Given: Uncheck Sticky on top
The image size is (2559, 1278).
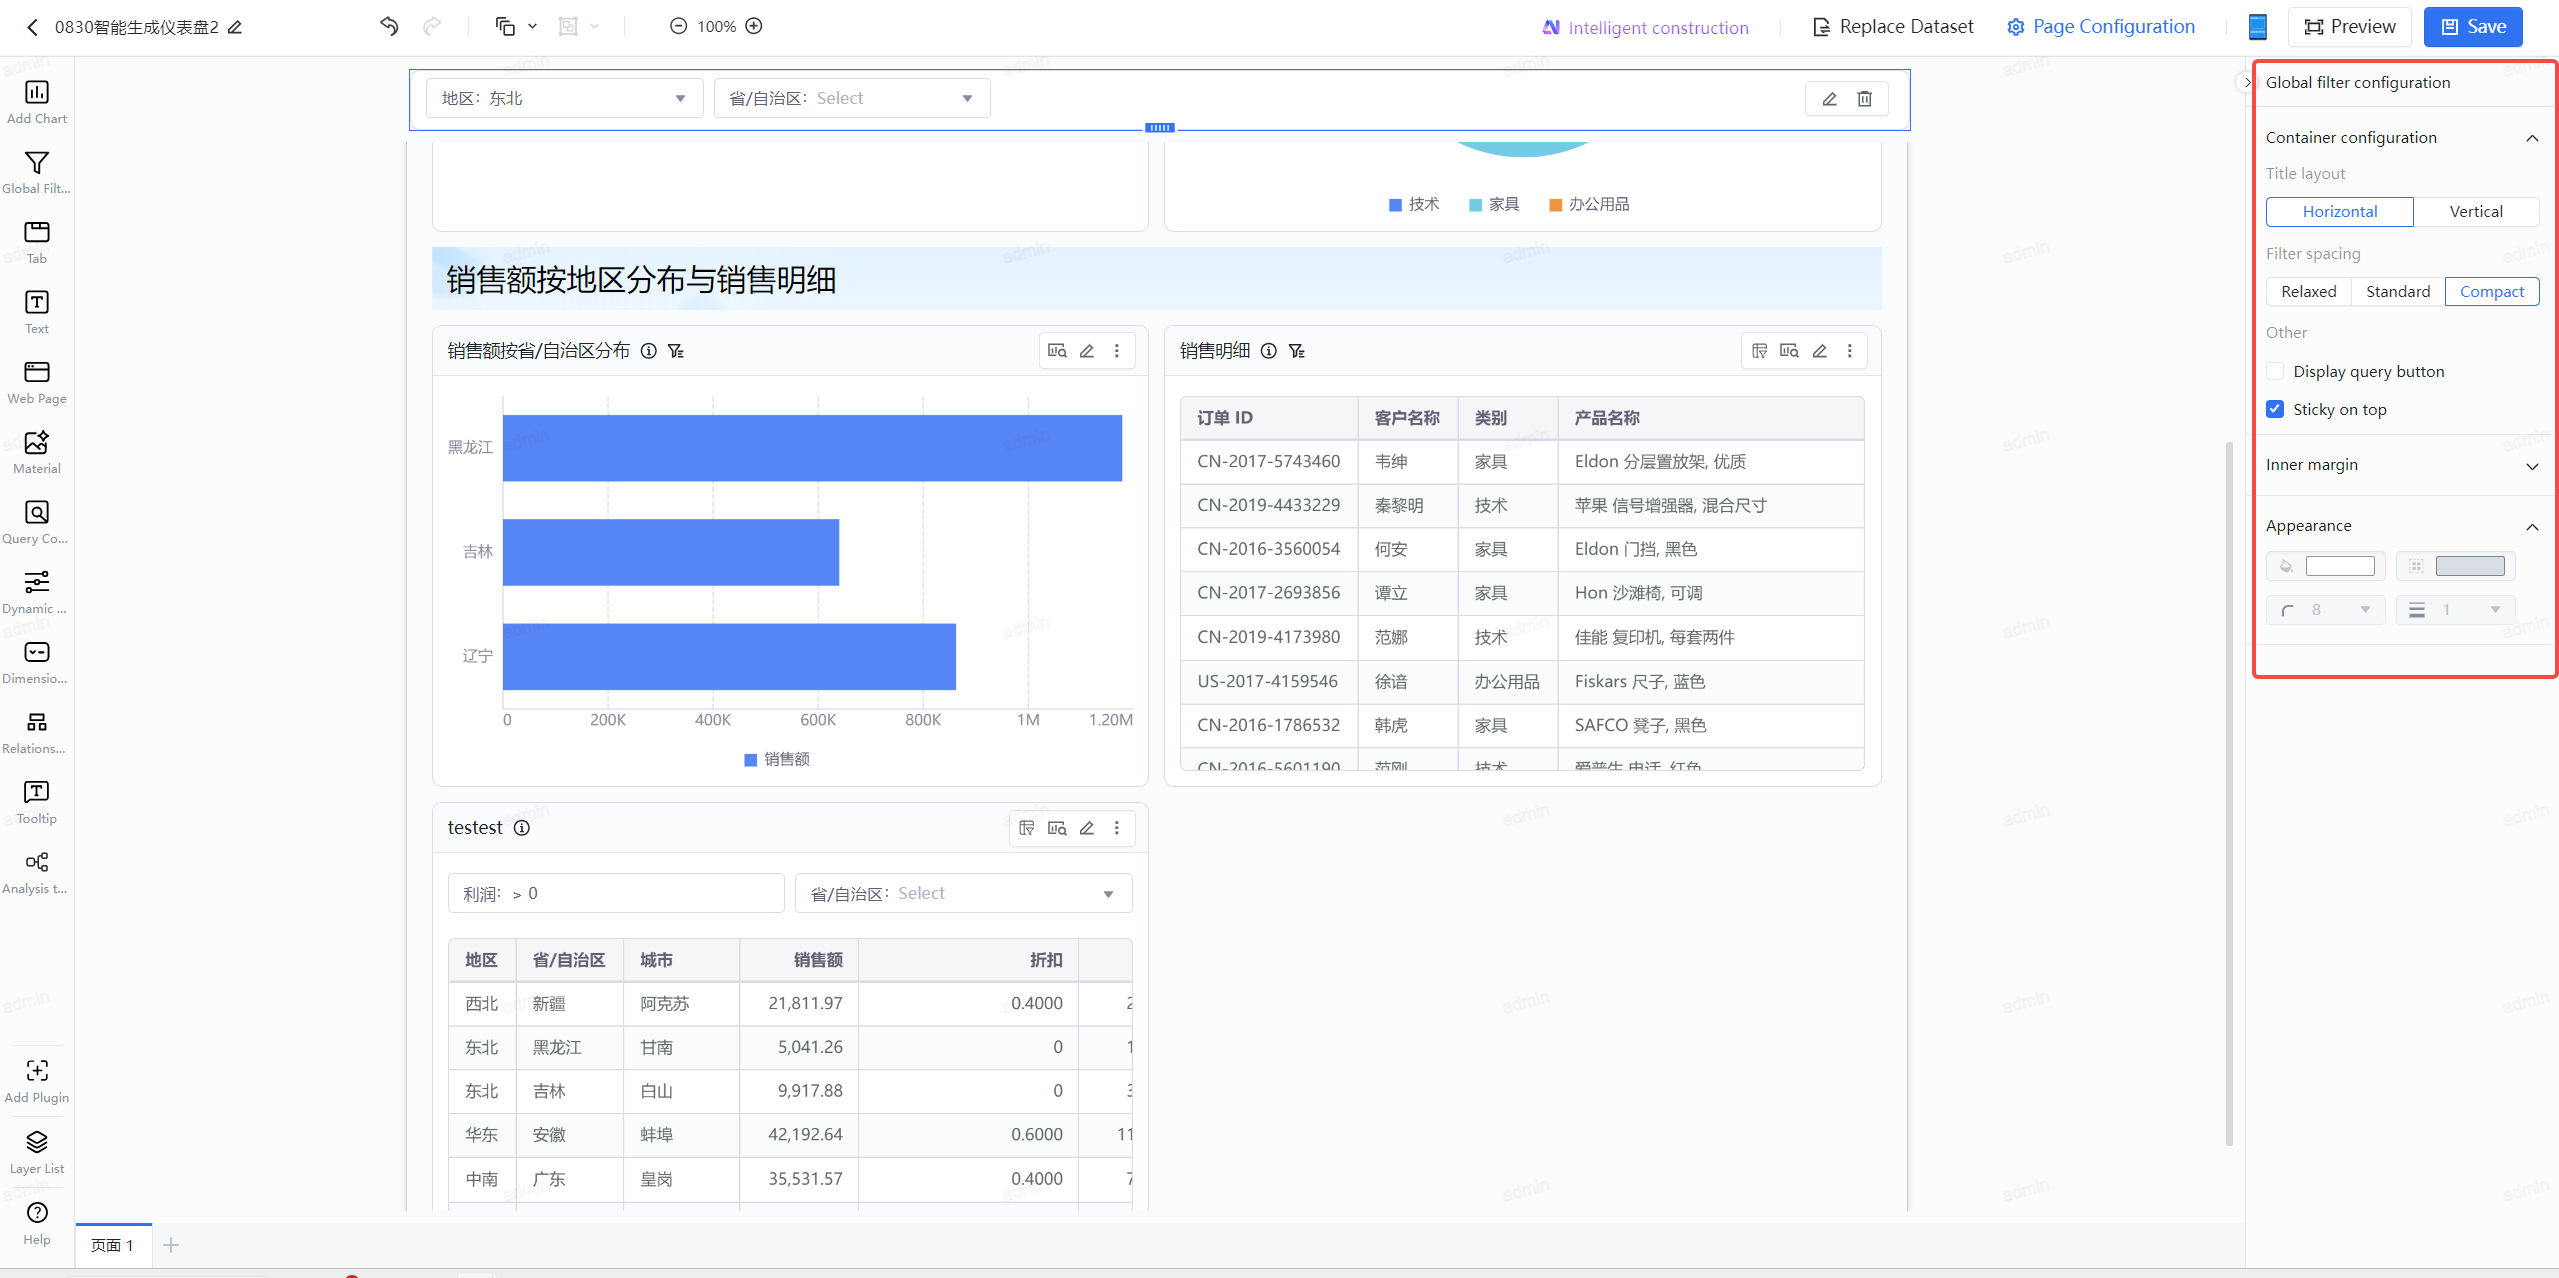Looking at the screenshot, I should (x=2275, y=409).
